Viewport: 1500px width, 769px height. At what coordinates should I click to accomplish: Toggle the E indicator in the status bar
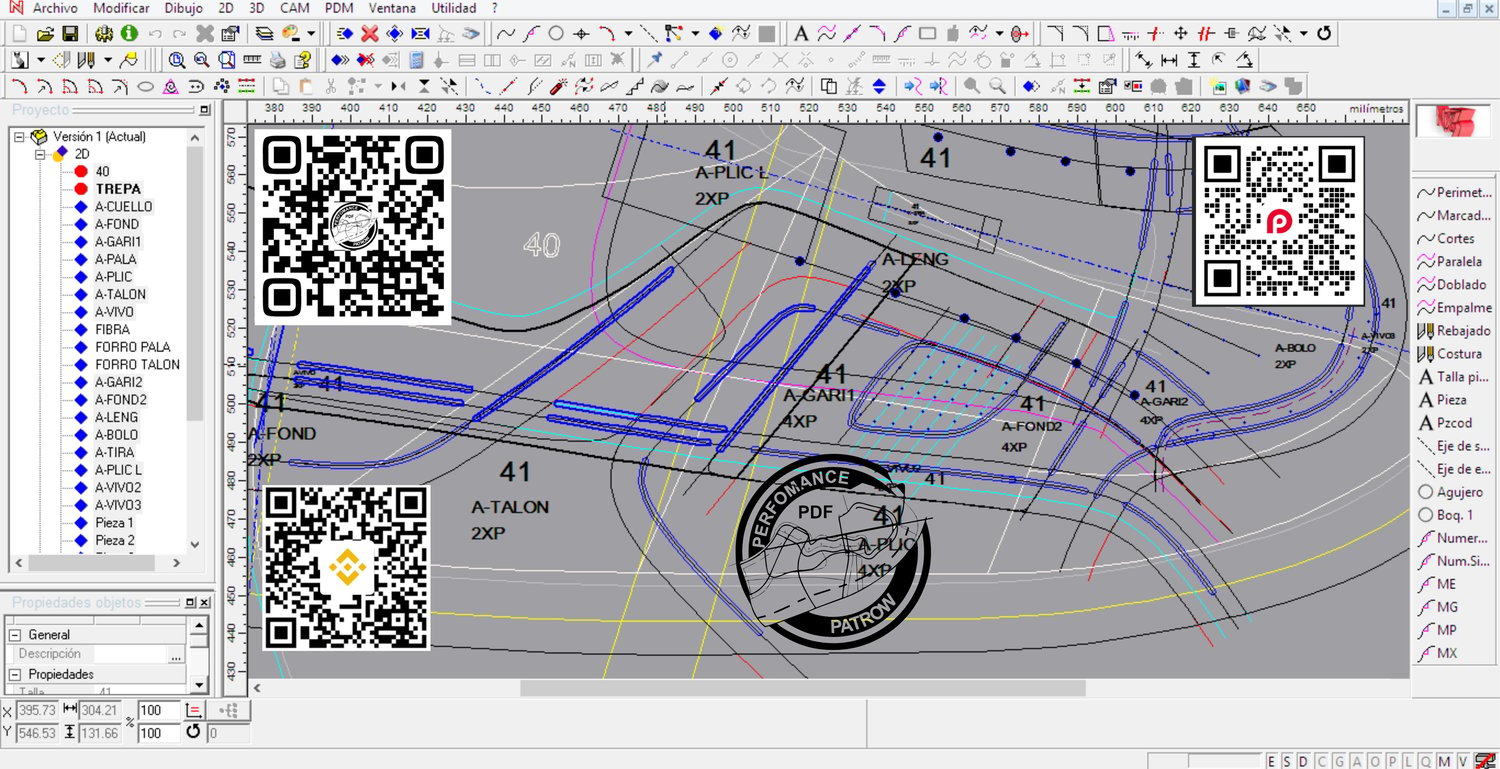[x=1272, y=761]
